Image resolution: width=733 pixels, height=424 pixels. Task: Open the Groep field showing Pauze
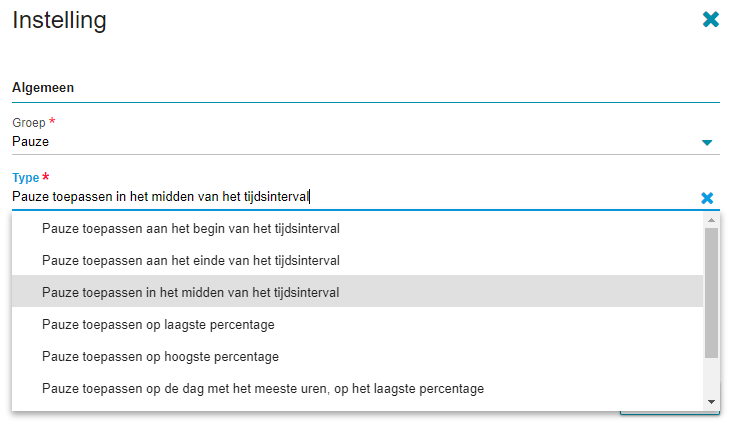pos(366,142)
